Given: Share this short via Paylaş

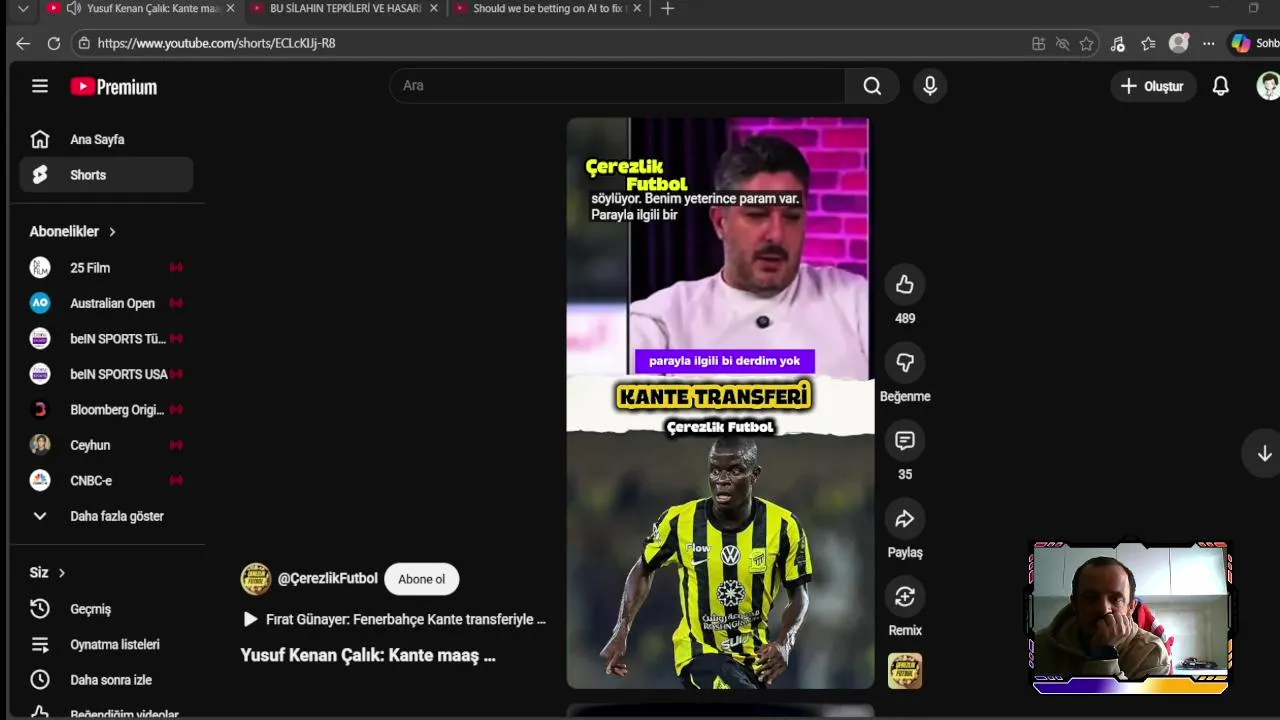Looking at the screenshot, I should 905,519.
